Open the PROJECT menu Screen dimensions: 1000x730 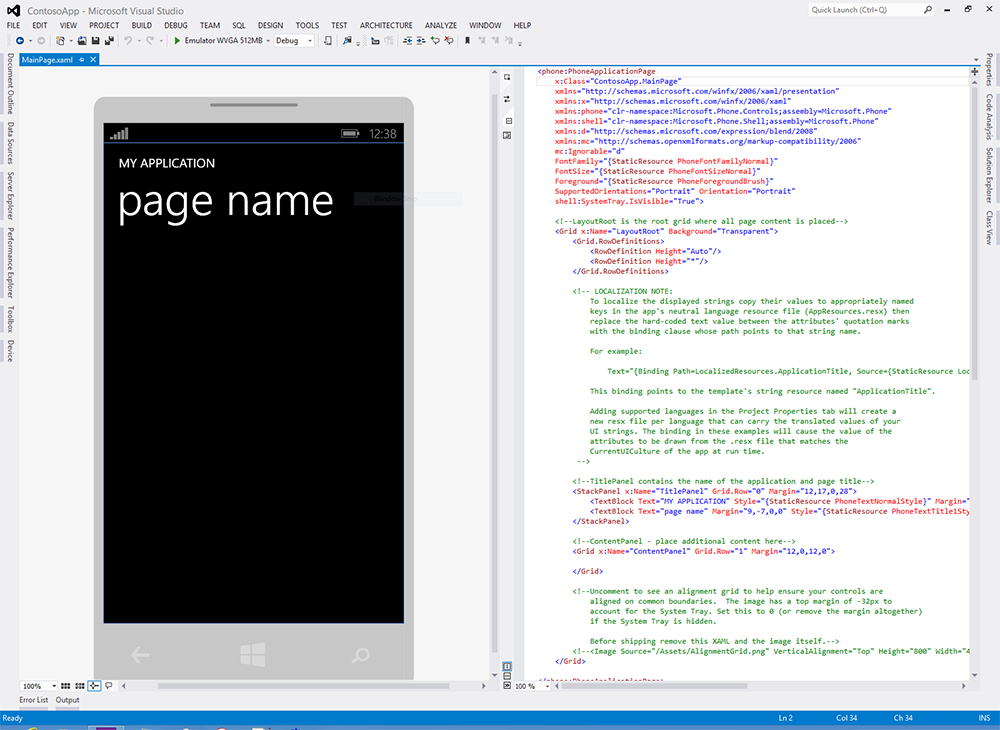[104, 26]
